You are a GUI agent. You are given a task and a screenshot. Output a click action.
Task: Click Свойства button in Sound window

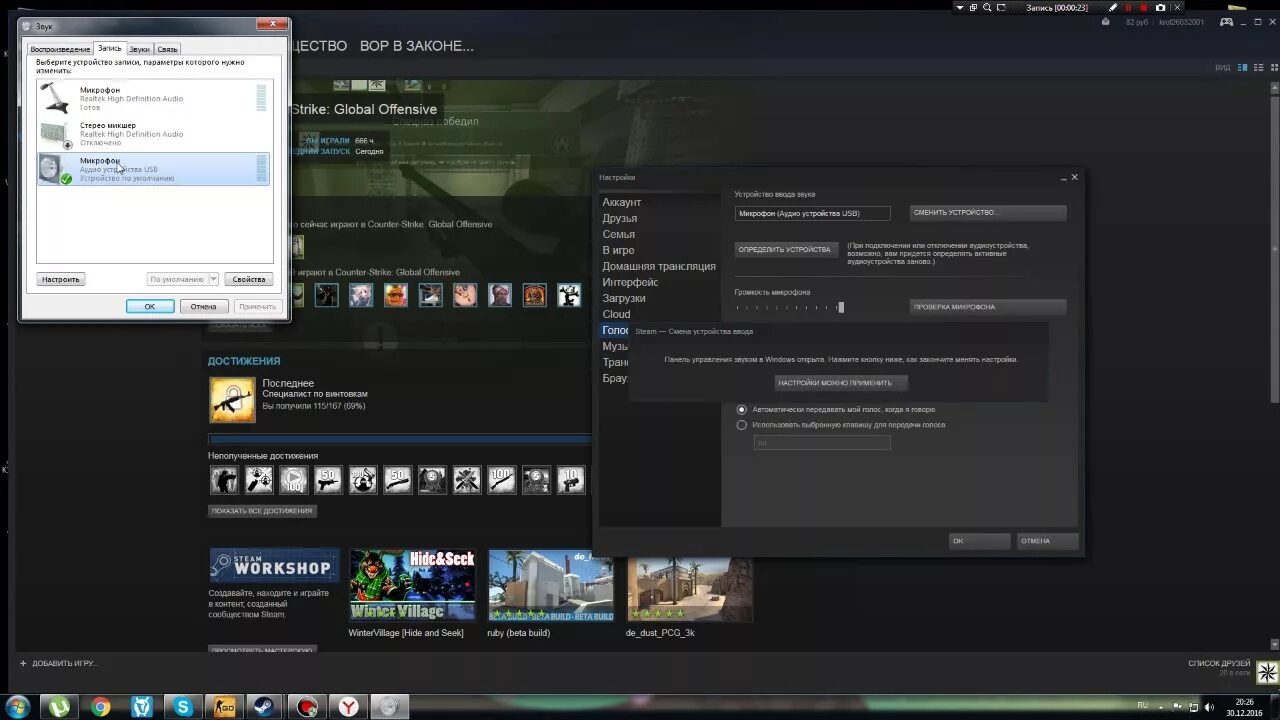[248, 279]
